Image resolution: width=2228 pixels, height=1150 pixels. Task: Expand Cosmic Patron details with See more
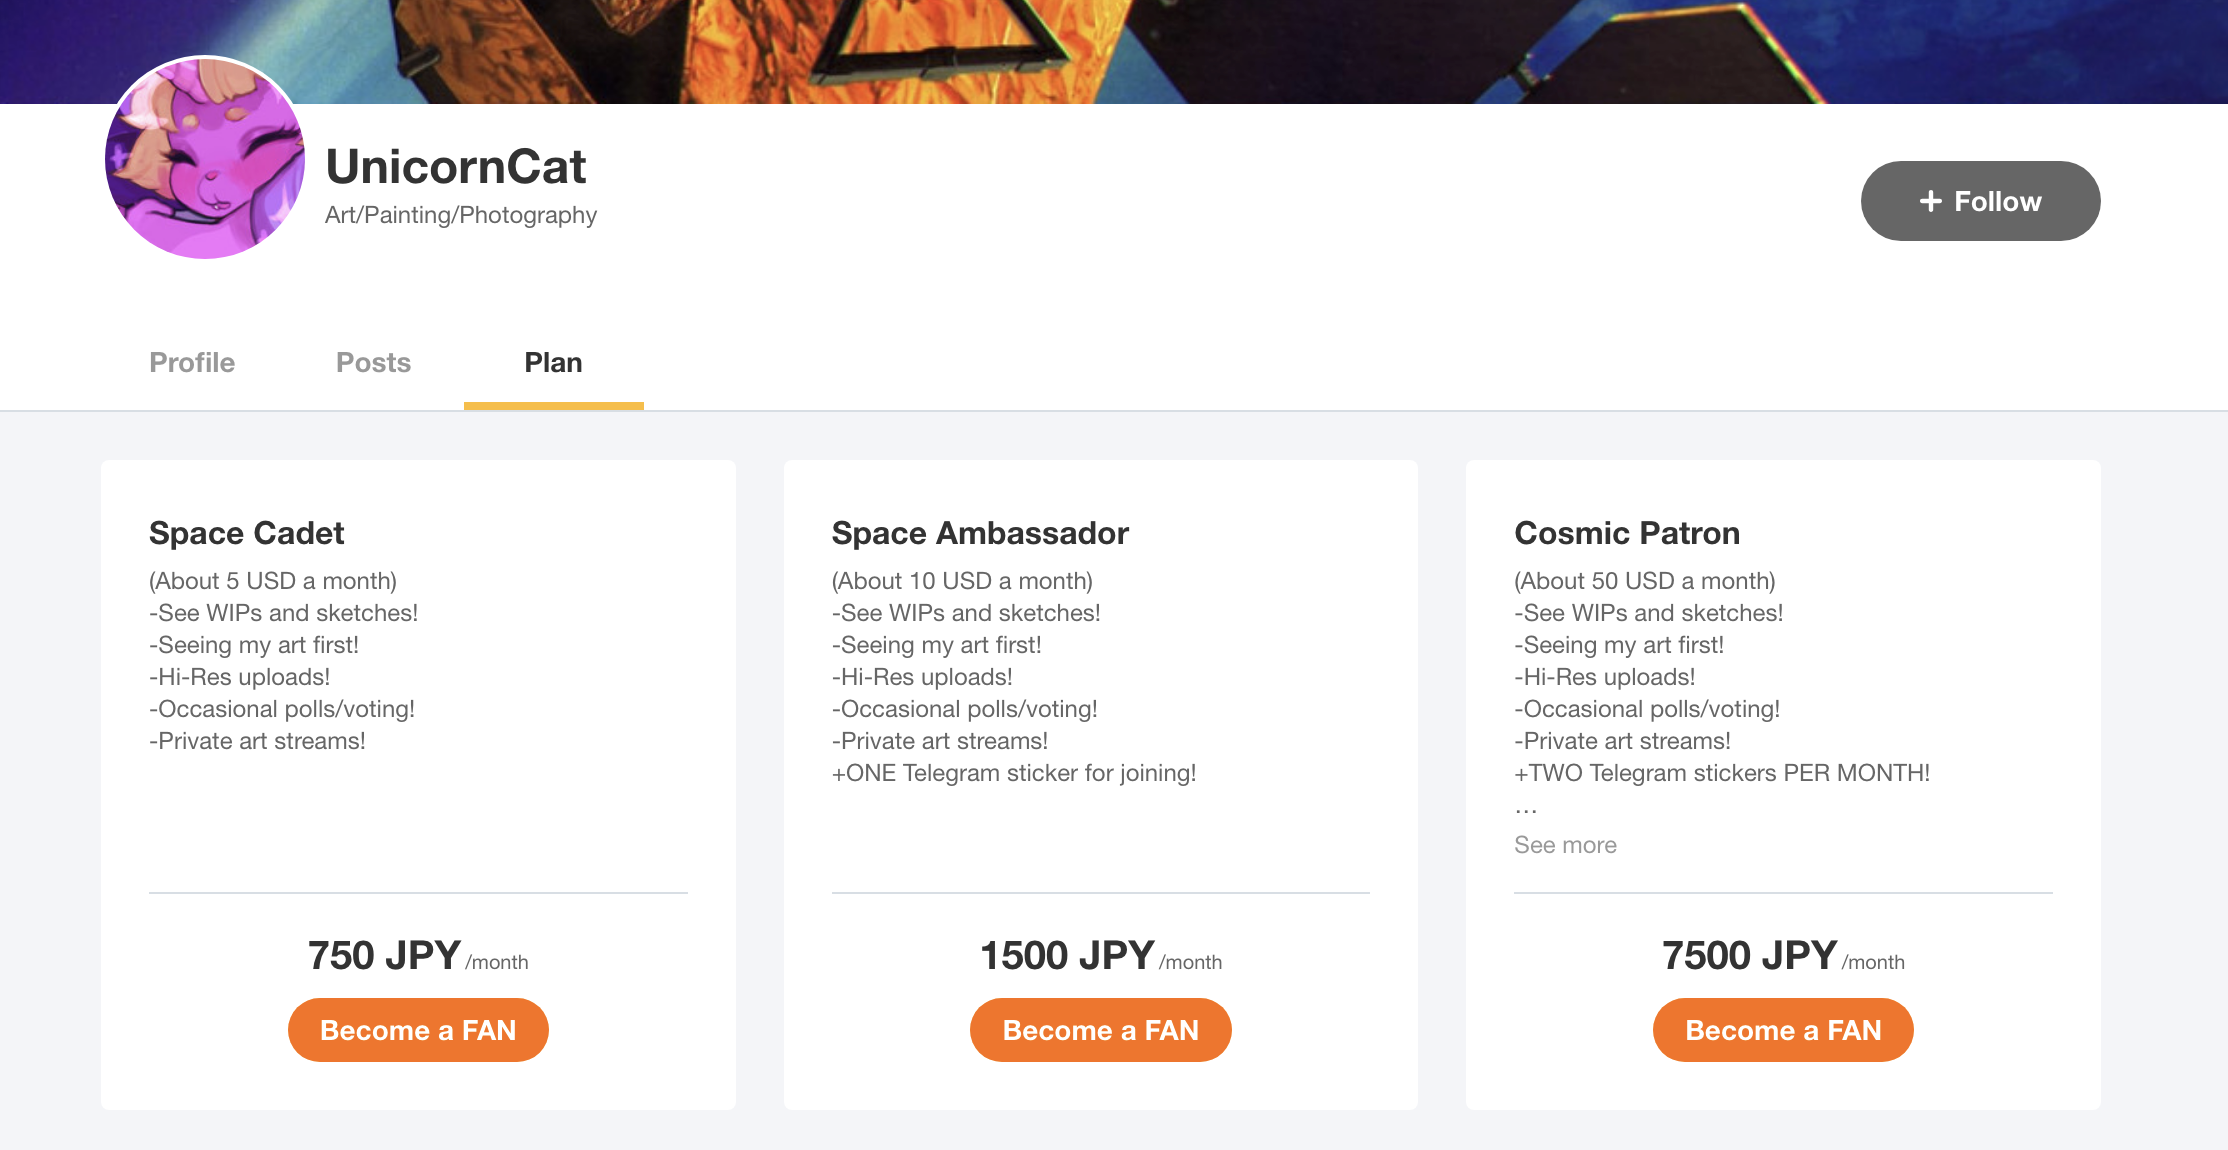click(1565, 845)
